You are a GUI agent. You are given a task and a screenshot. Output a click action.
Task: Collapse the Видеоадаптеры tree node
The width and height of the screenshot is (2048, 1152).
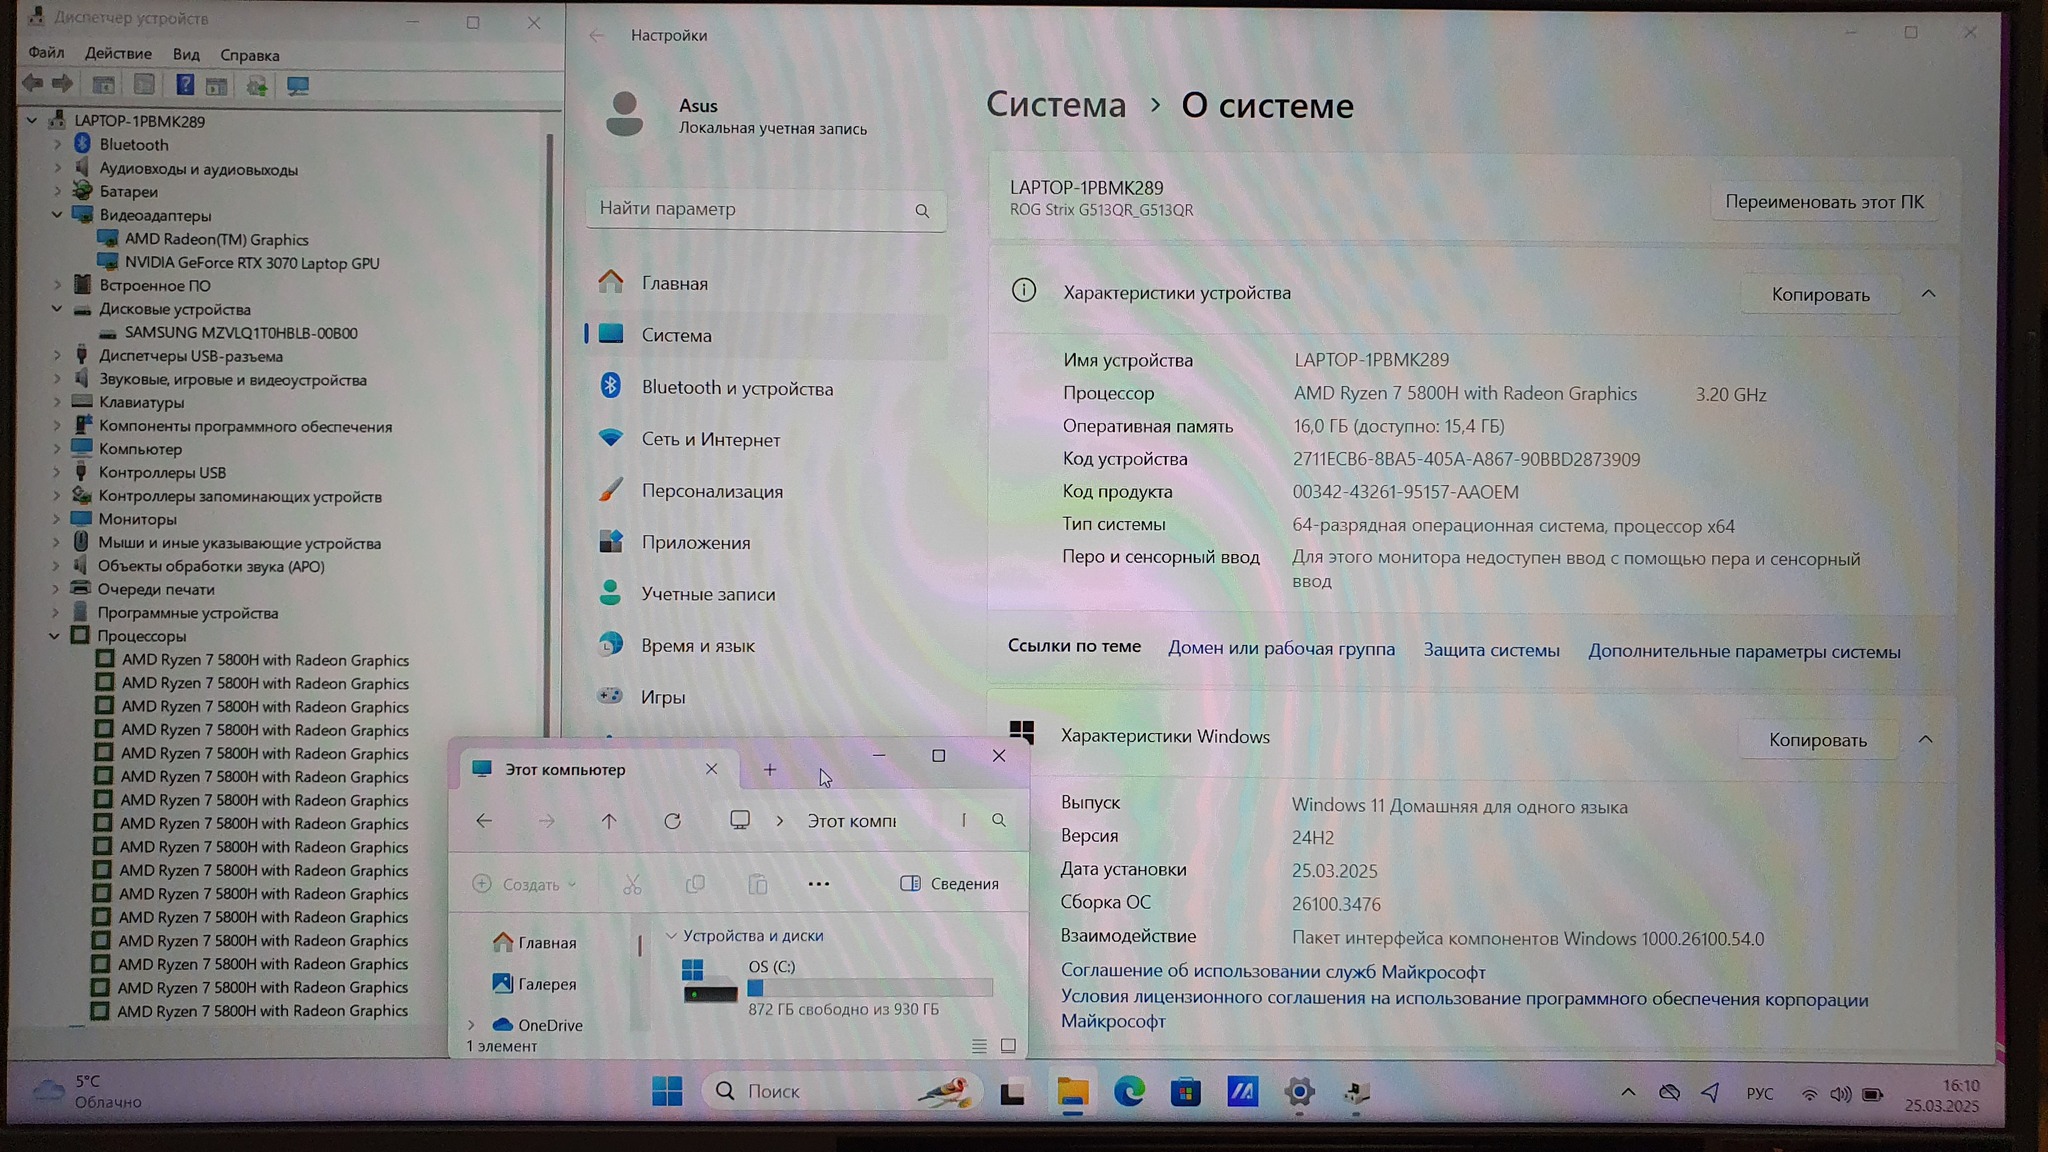[57, 215]
